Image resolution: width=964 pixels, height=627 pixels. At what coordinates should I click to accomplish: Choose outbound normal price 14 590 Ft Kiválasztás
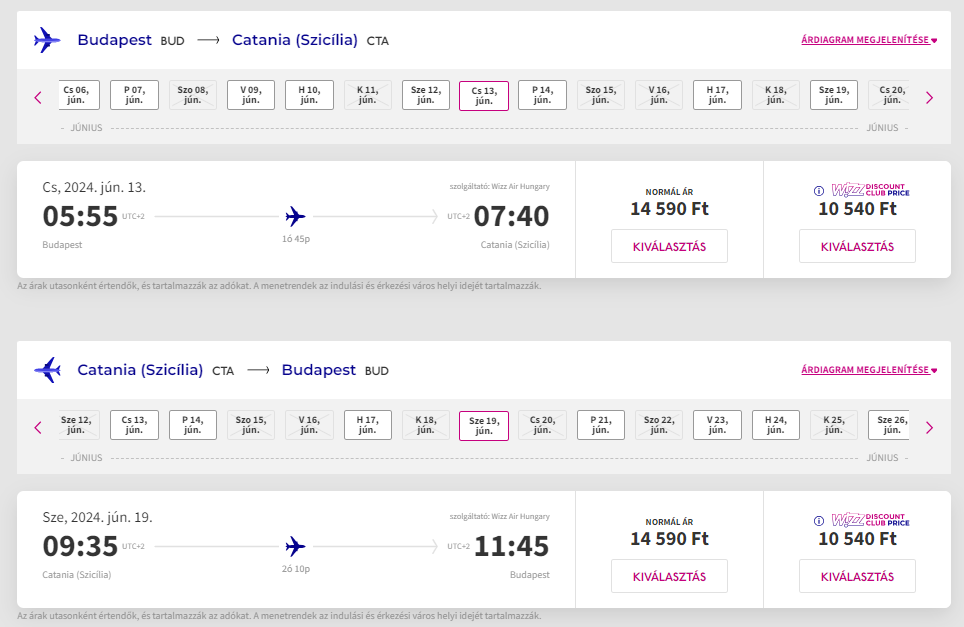coord(669,246)
